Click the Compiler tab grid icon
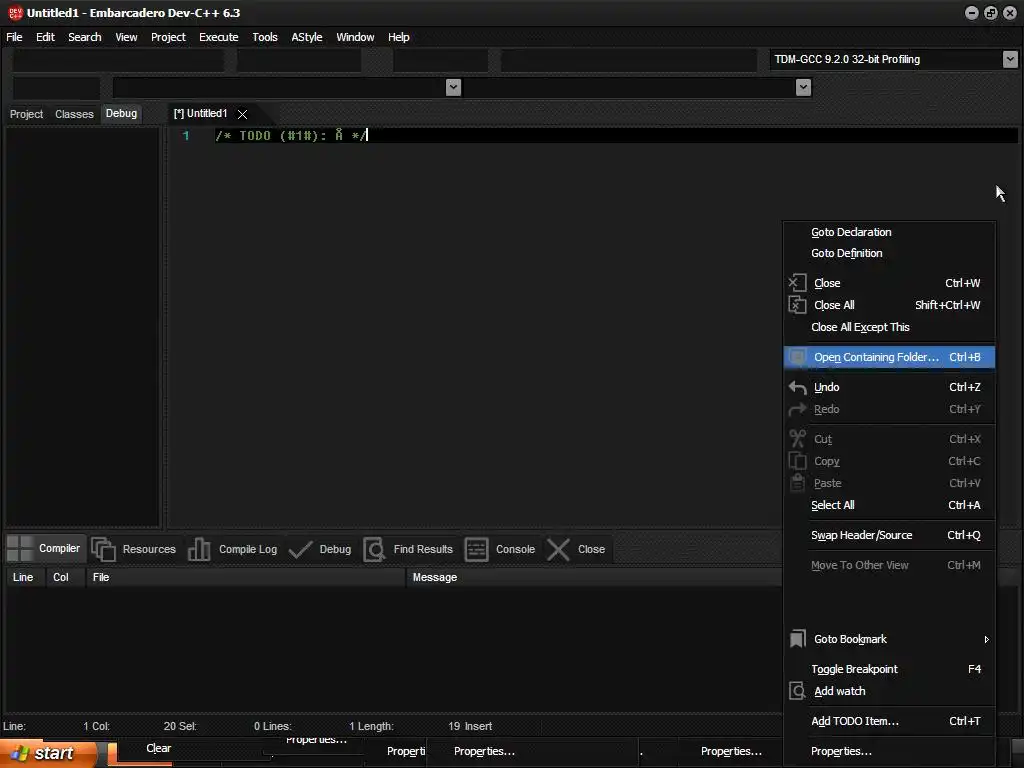1024x768 pixels. (x=20, y=549)
